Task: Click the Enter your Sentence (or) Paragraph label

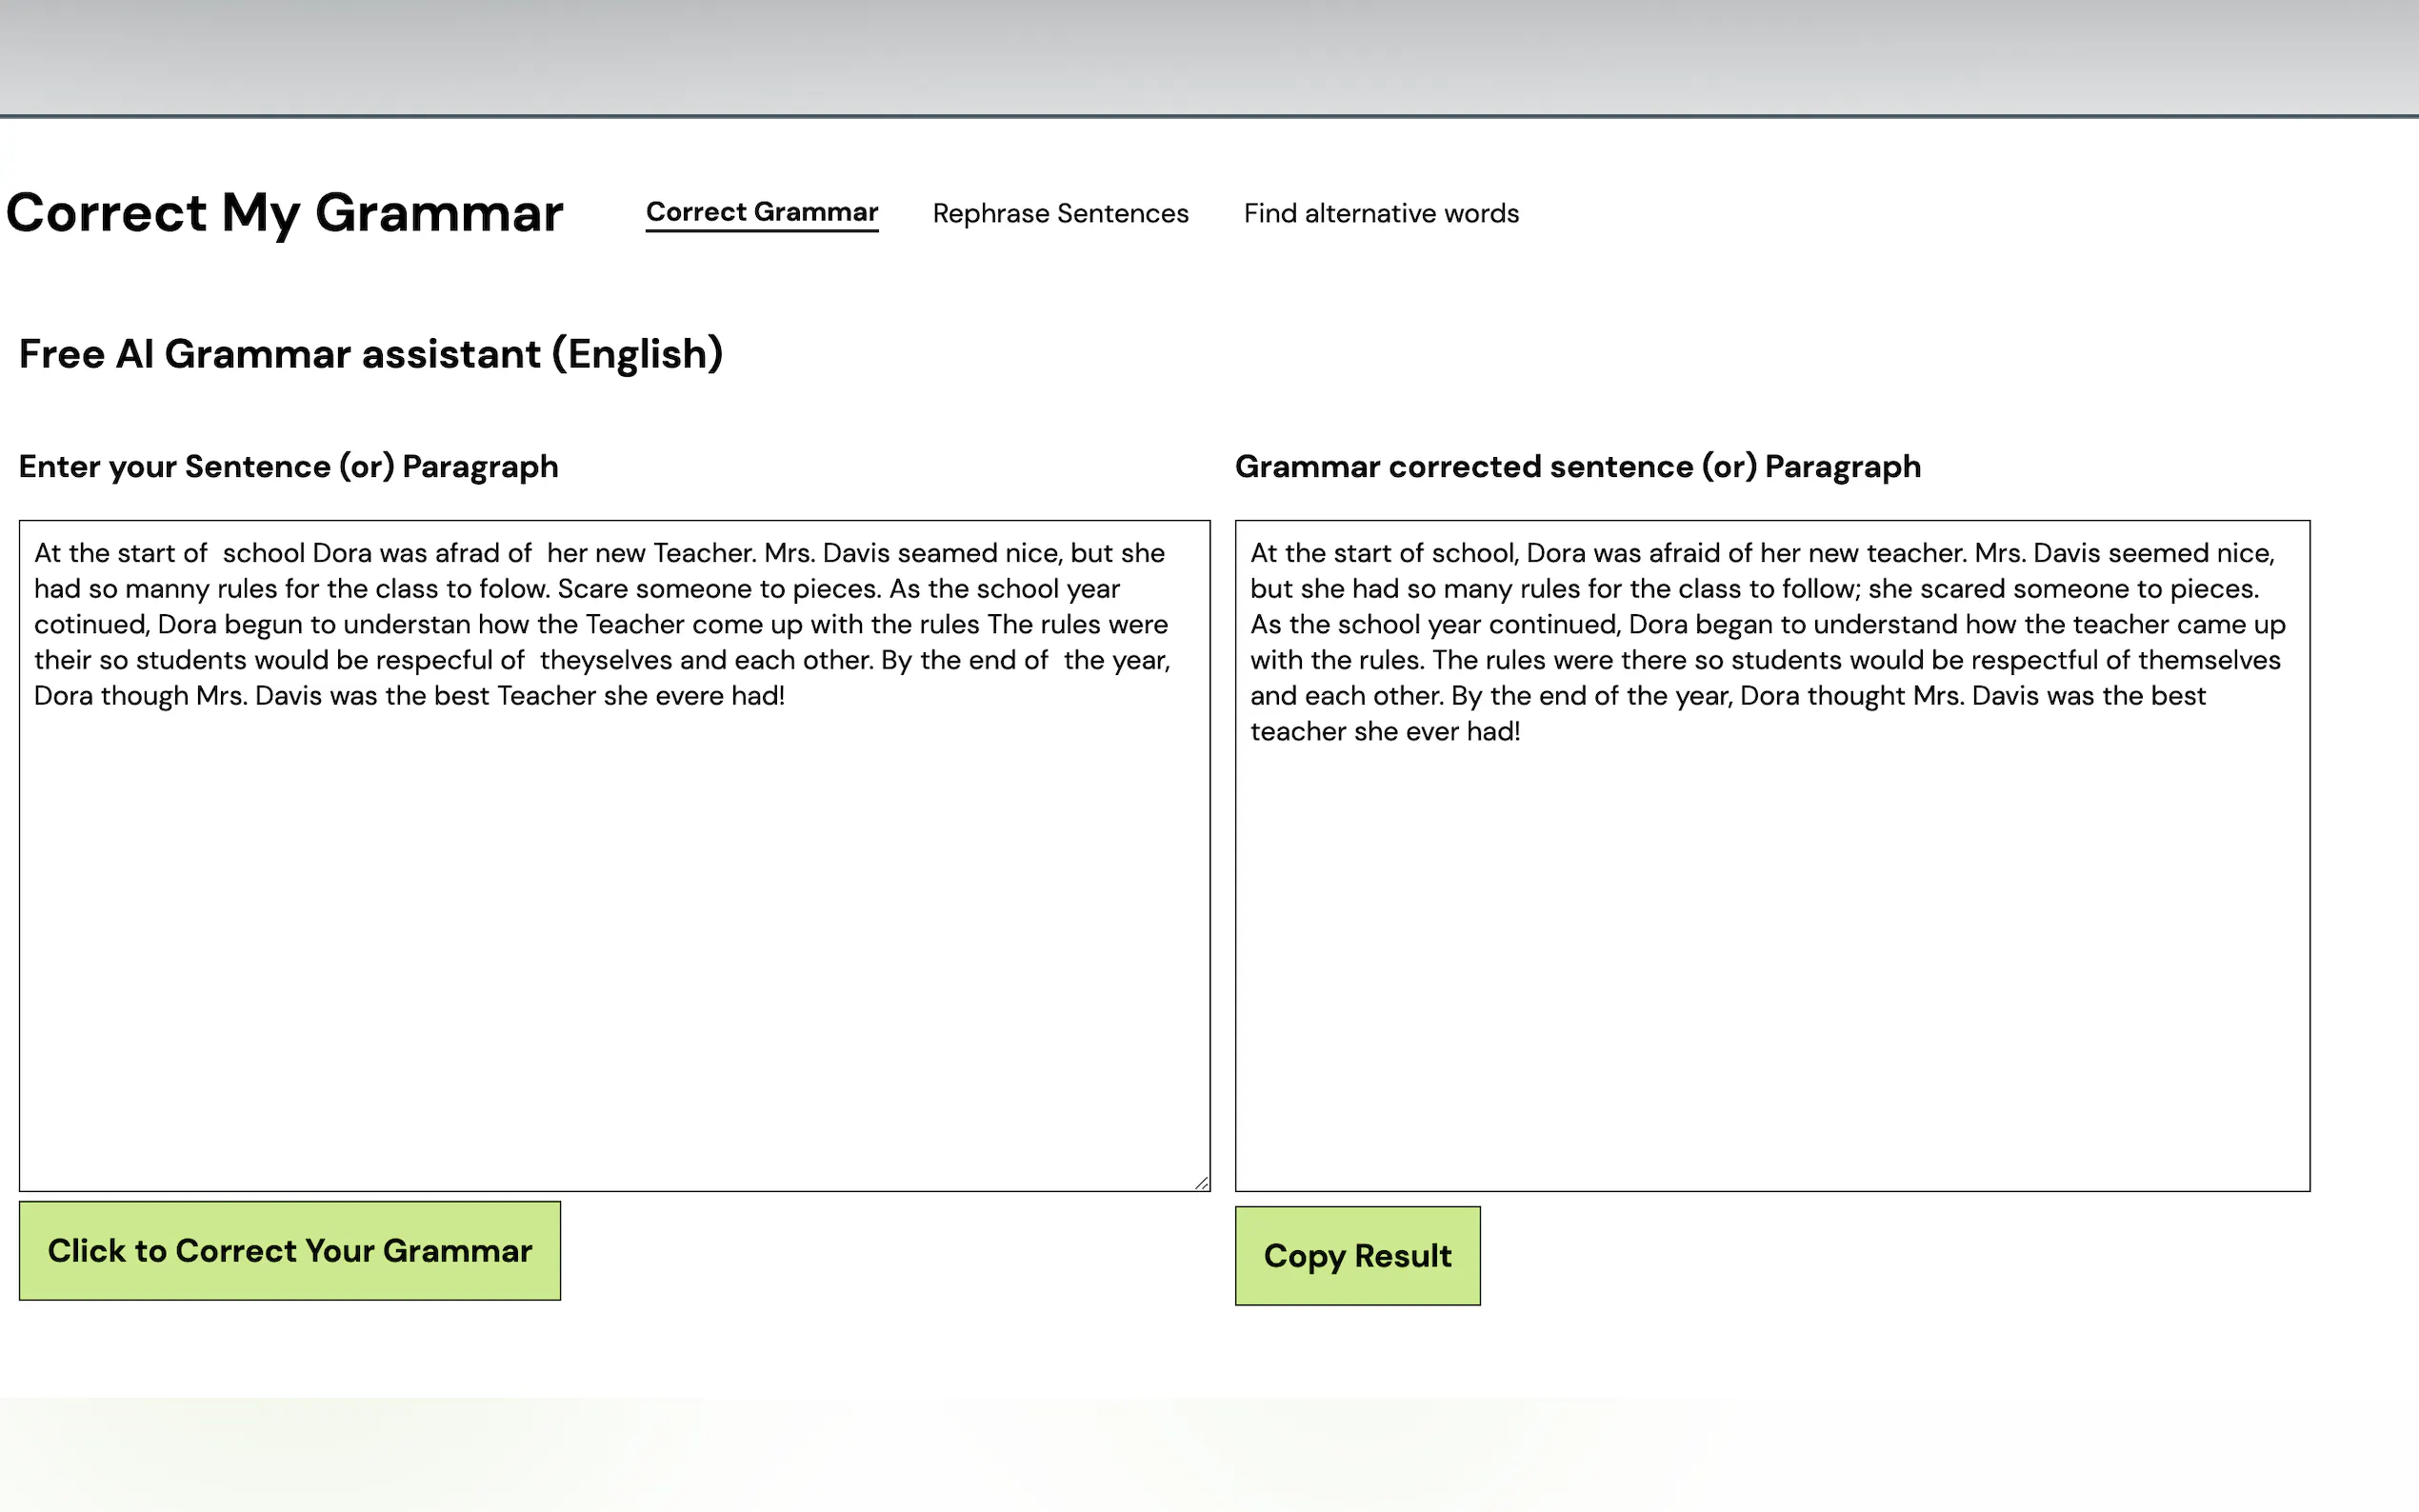Action: pyautogui.click(x=288, y=466)
